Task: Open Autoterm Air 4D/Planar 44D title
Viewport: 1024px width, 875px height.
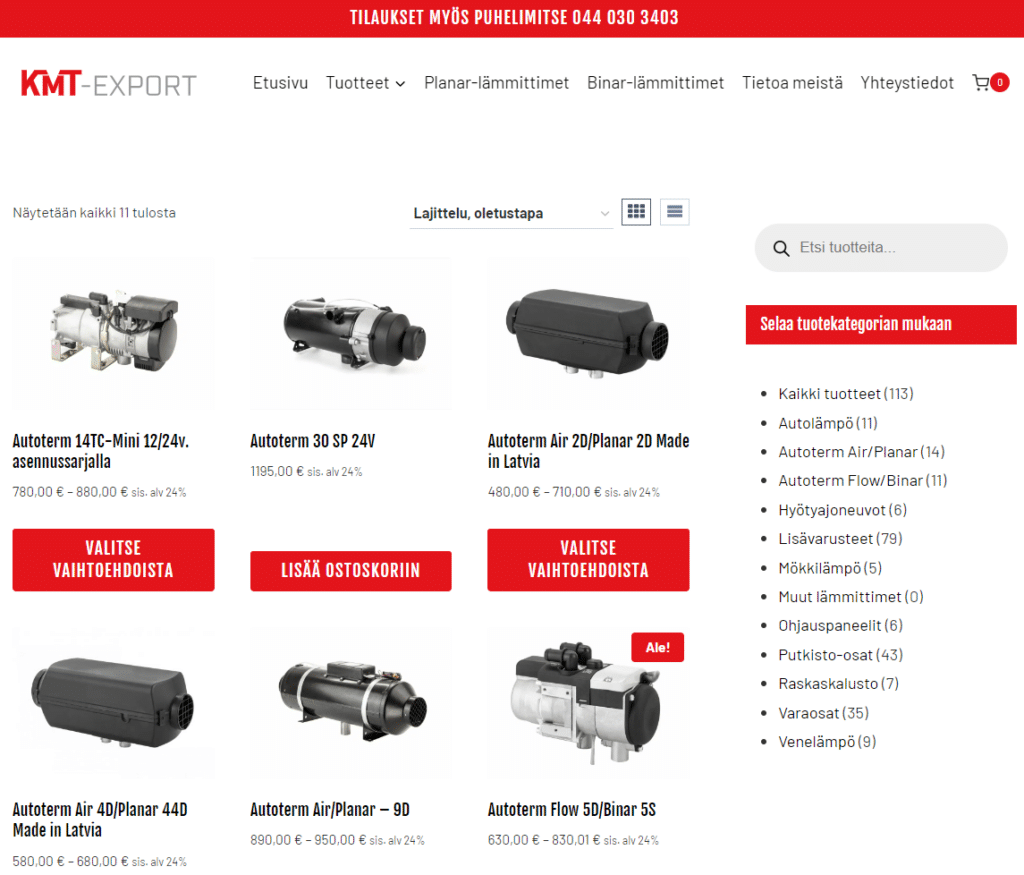Action: pos(100,819)
